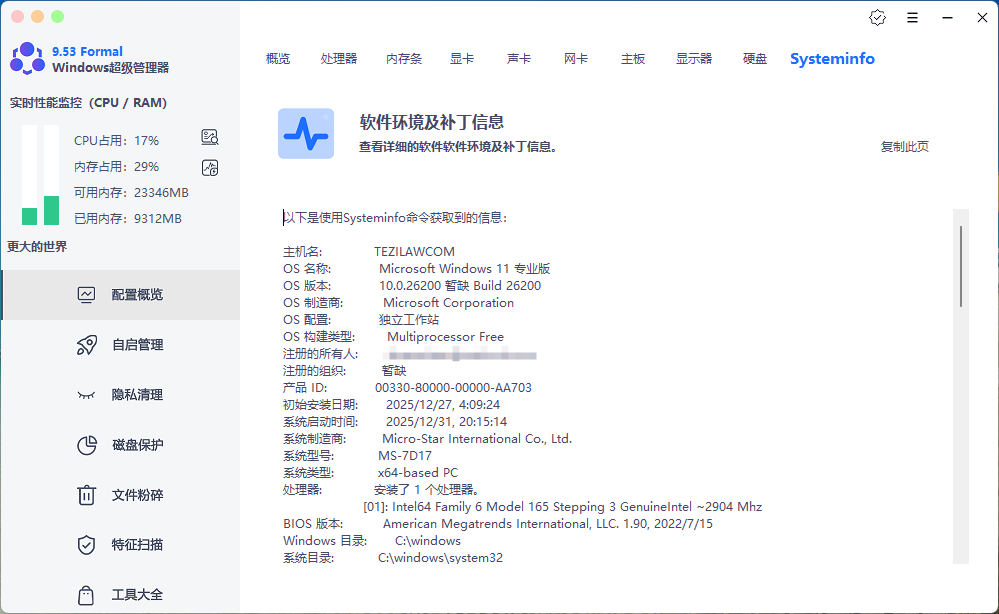Image resolution: width=999 pixels, height=614 pixels.
Task: Click the blue heartbeat panel icon
Action: (x=306, y=132)
